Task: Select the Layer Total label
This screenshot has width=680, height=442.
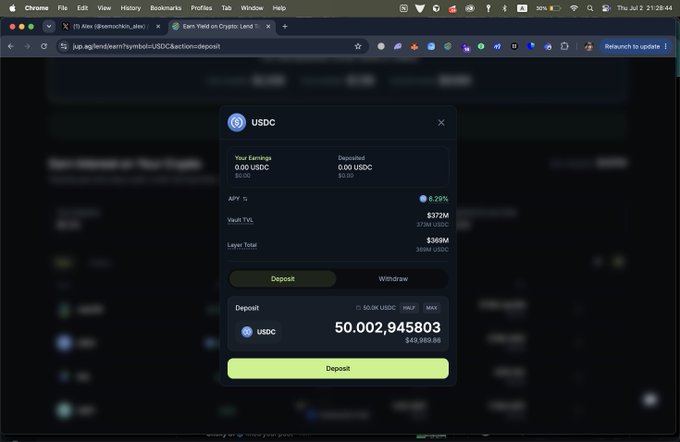Action: click(242, 245)
